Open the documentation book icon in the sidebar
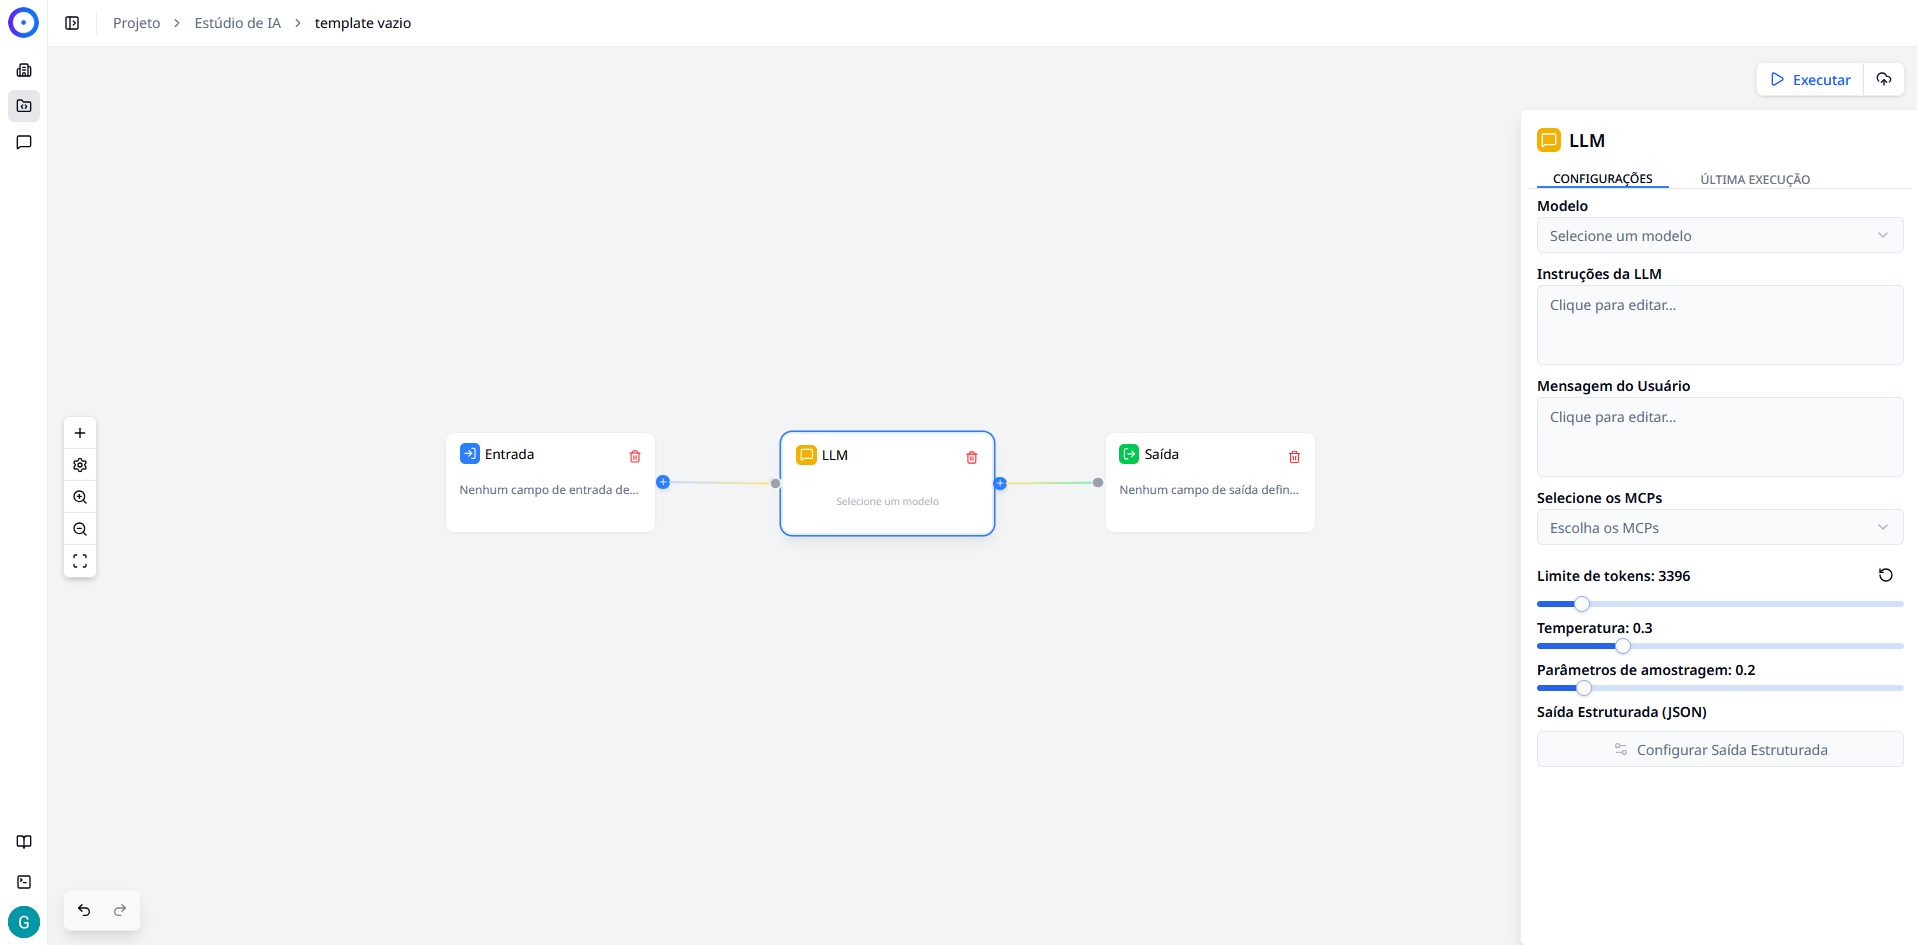 coord(24,842)
